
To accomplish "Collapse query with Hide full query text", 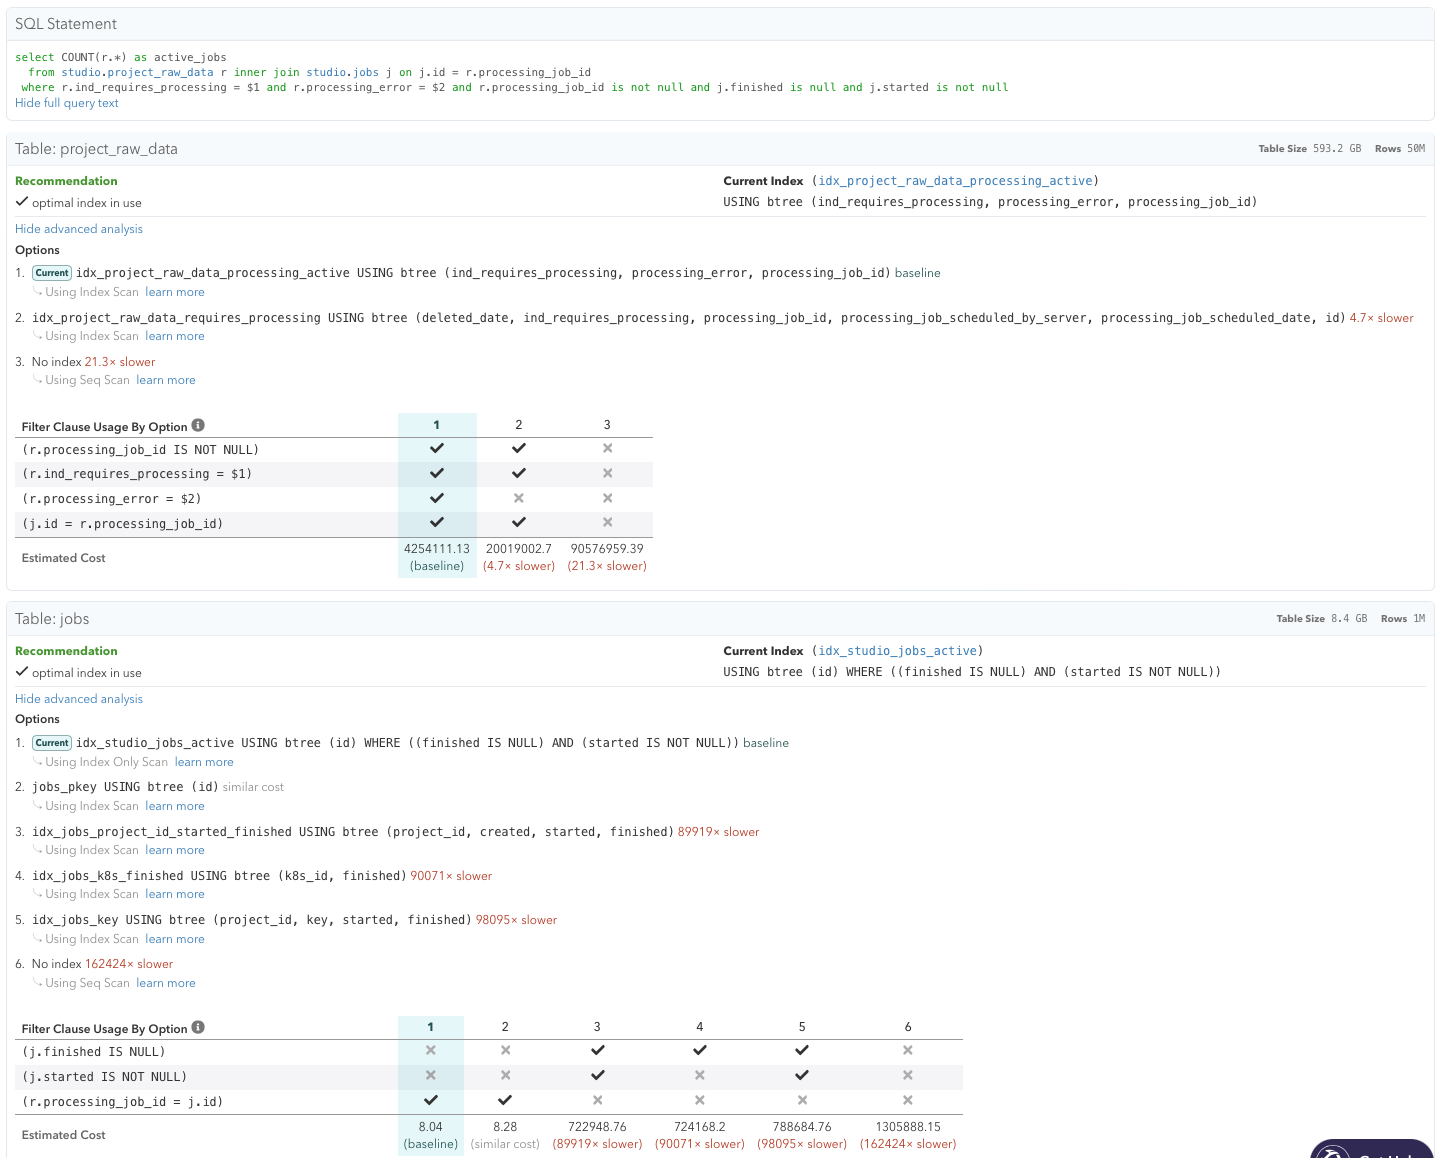I will [x=67, y=103].
